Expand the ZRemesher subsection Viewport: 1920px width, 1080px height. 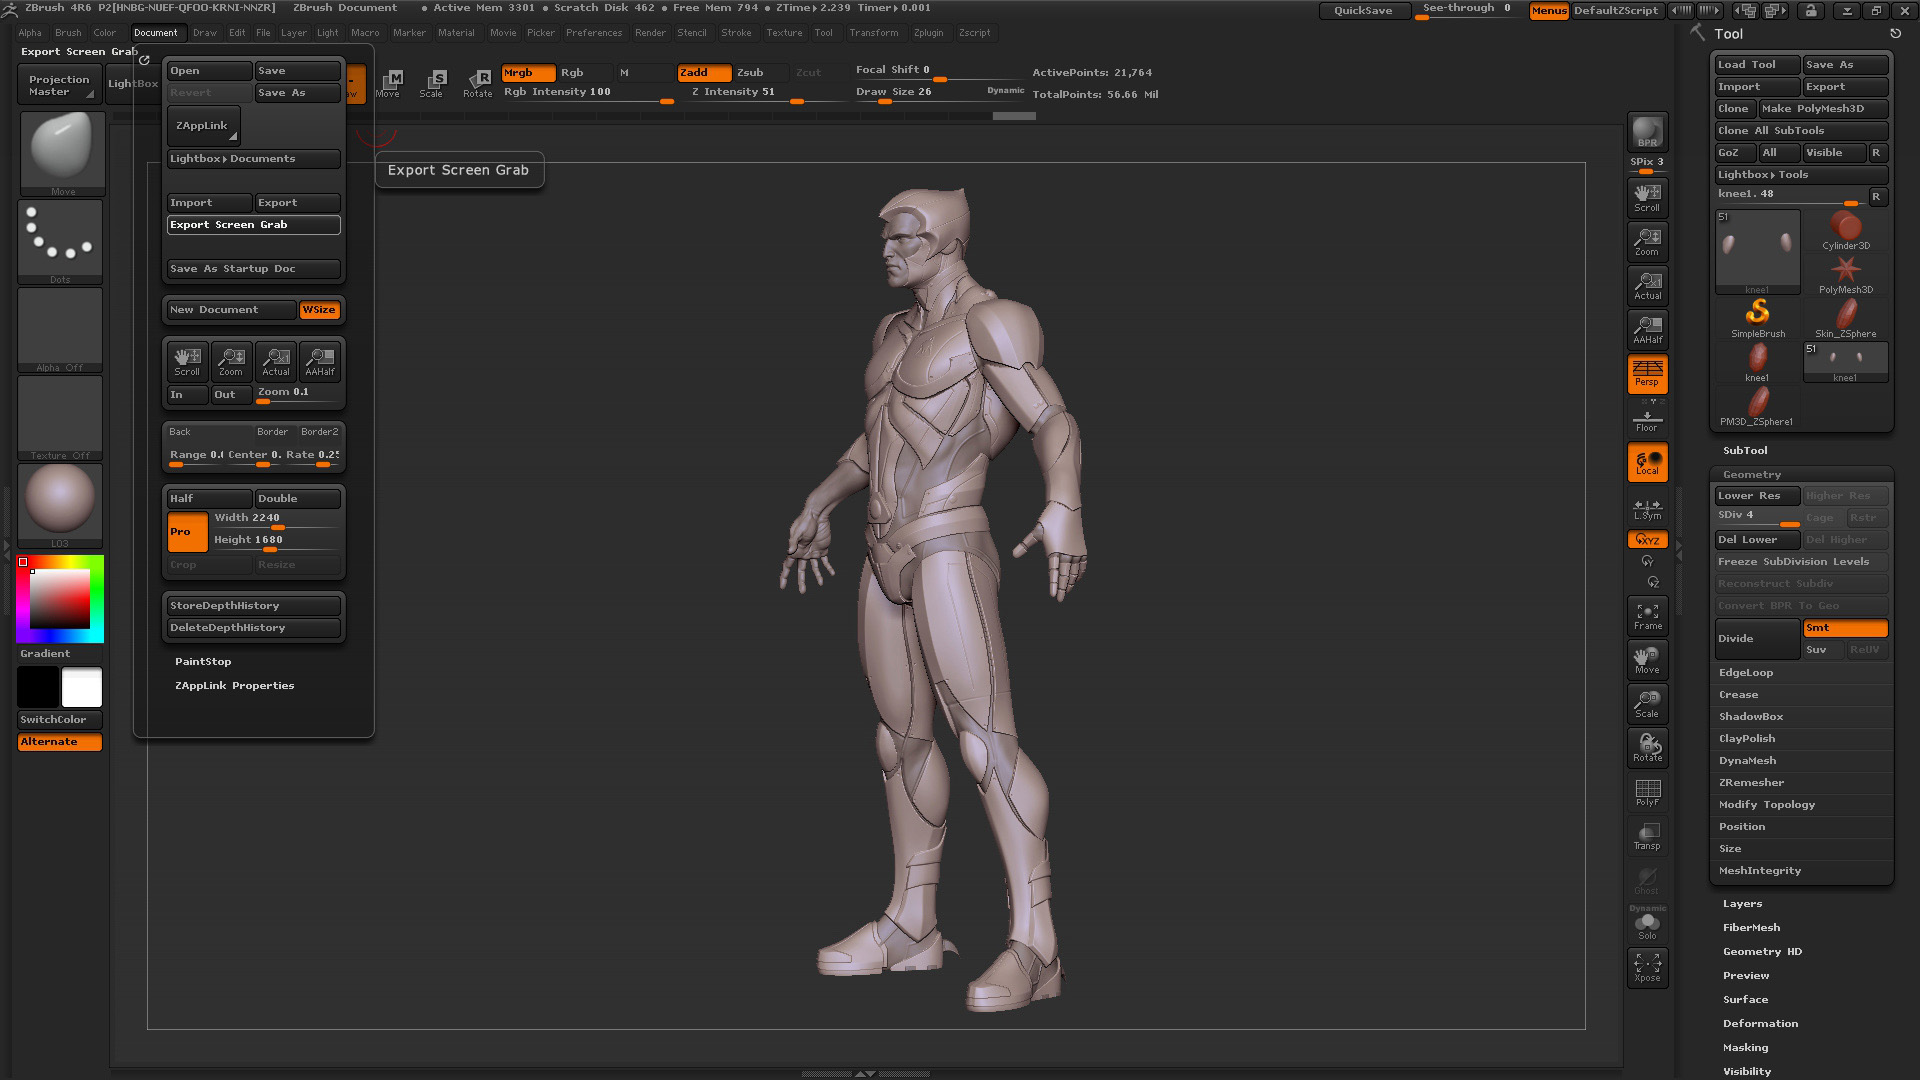pos(1751,783)
